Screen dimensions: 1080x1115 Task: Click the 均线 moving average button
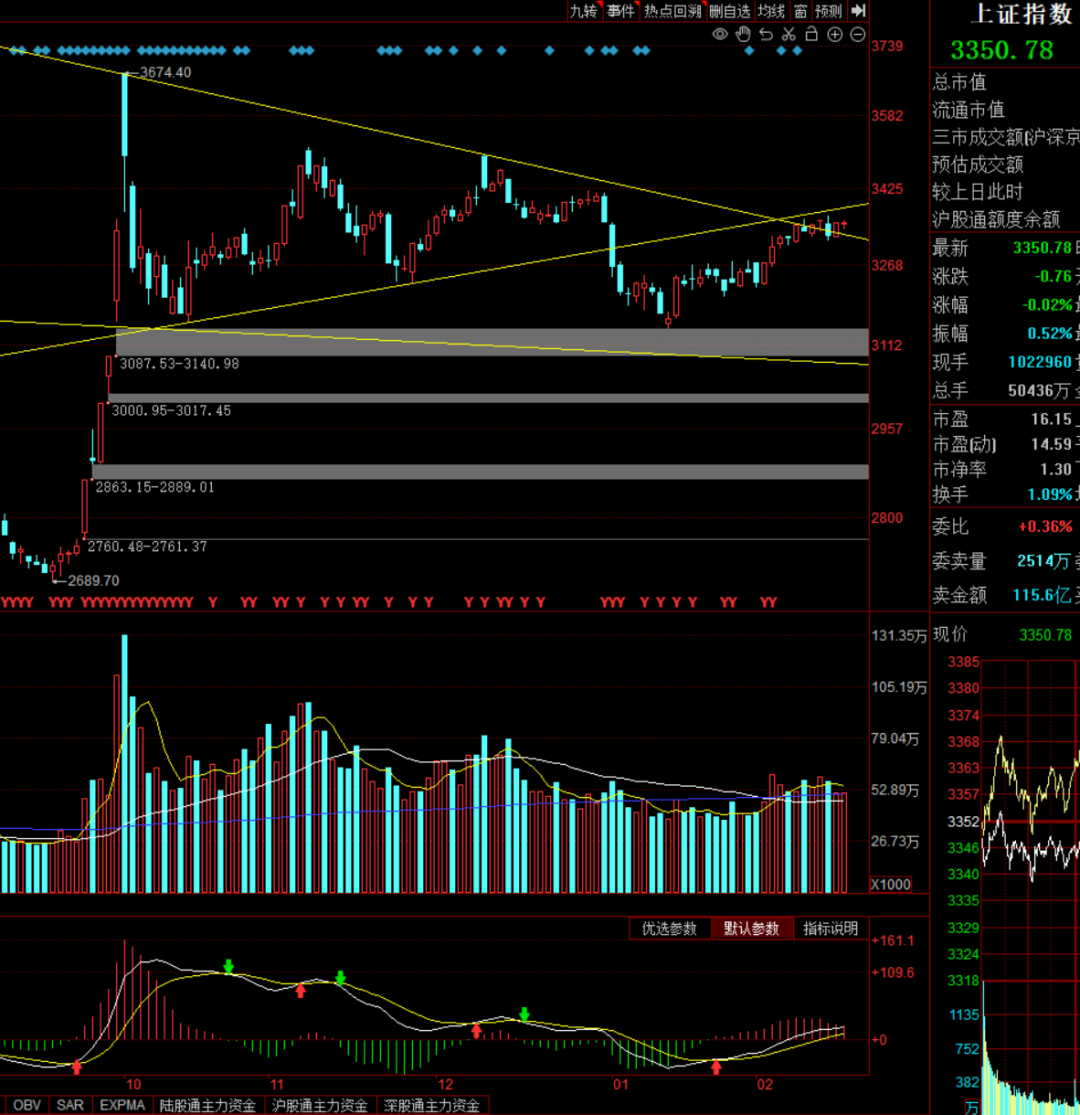pyautogui.click(x=771, y=11)
